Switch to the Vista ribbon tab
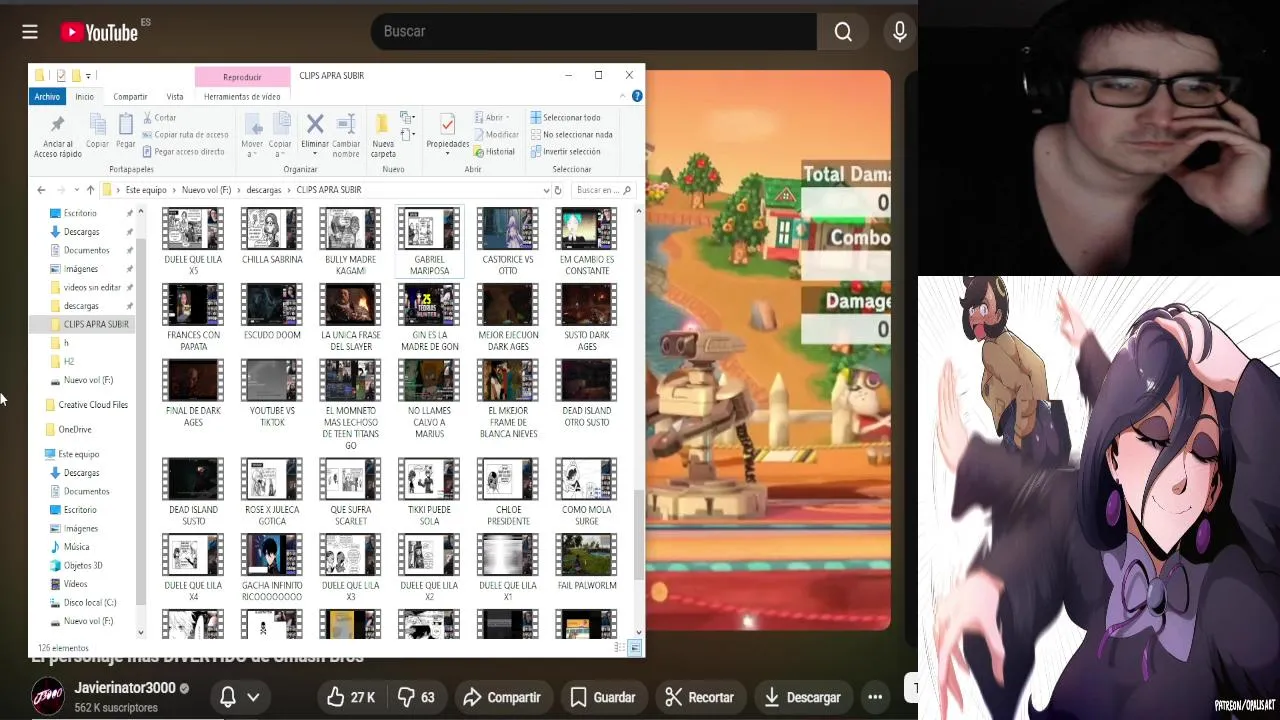This screenshot has width=1280, height=720. [x=175, y=97]
